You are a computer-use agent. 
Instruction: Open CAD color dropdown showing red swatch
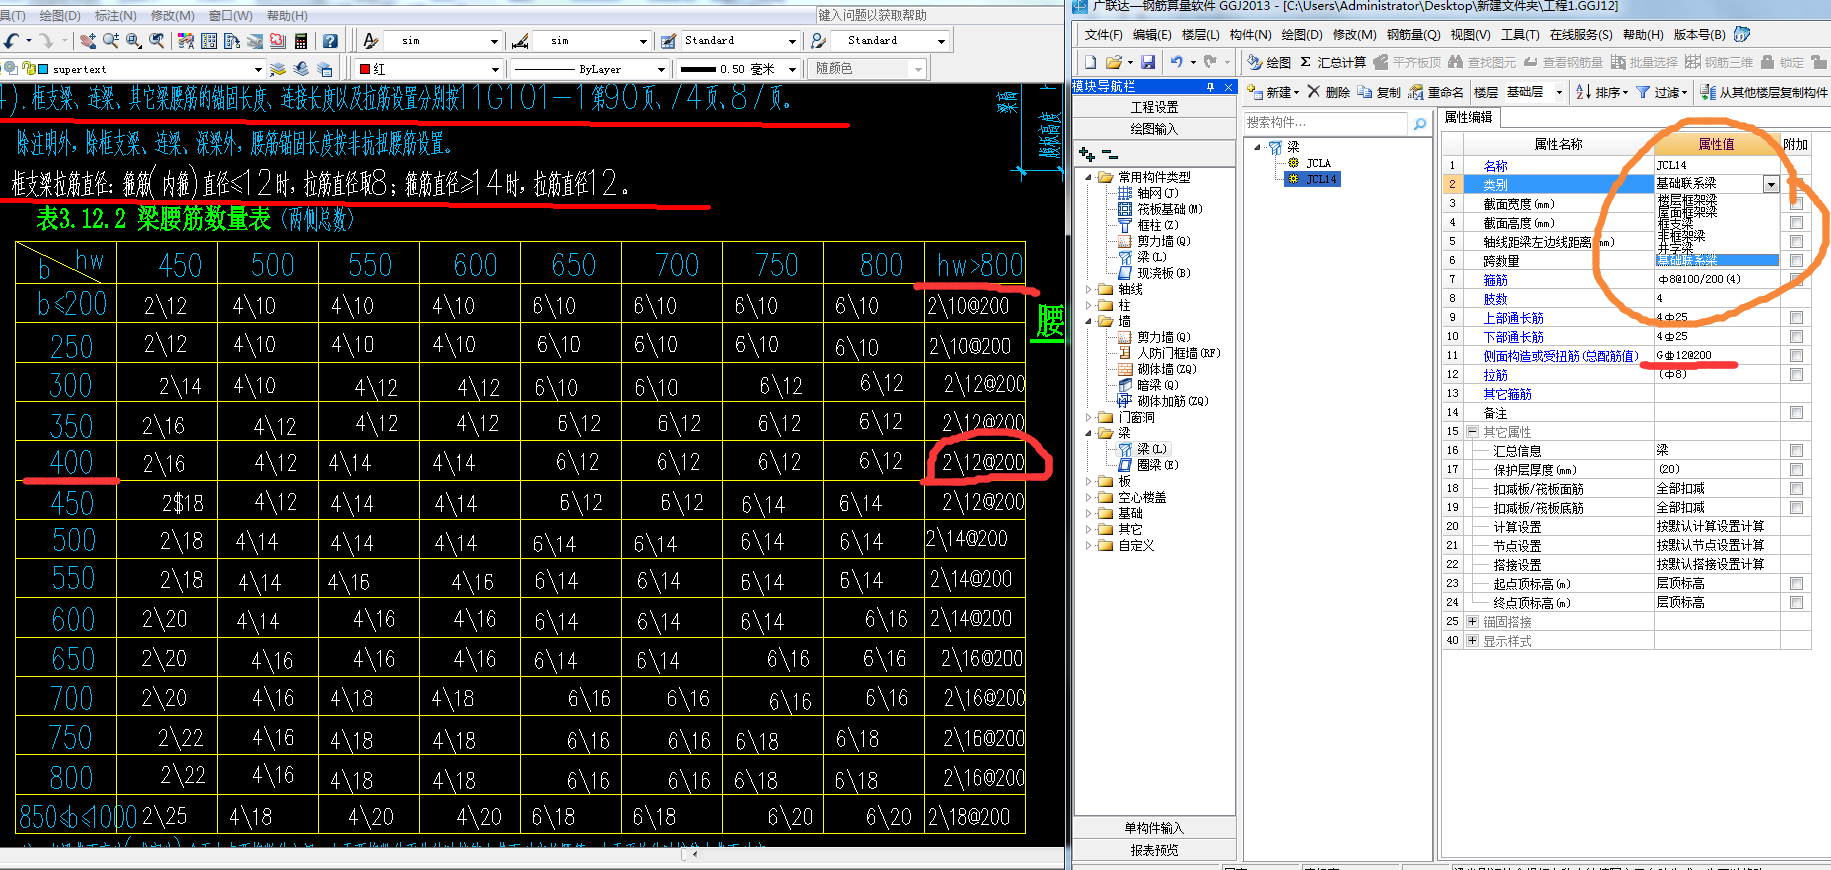click(494, 69)
